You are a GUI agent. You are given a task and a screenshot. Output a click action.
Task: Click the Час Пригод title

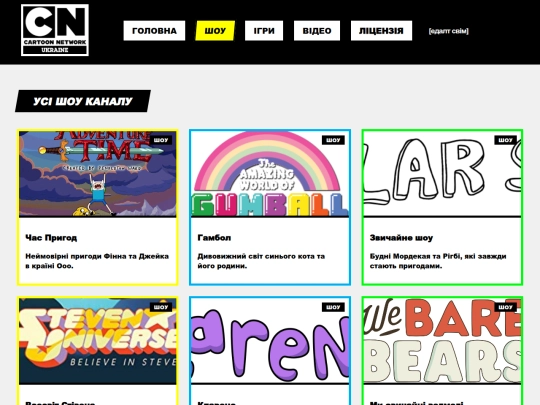(51, 238)
